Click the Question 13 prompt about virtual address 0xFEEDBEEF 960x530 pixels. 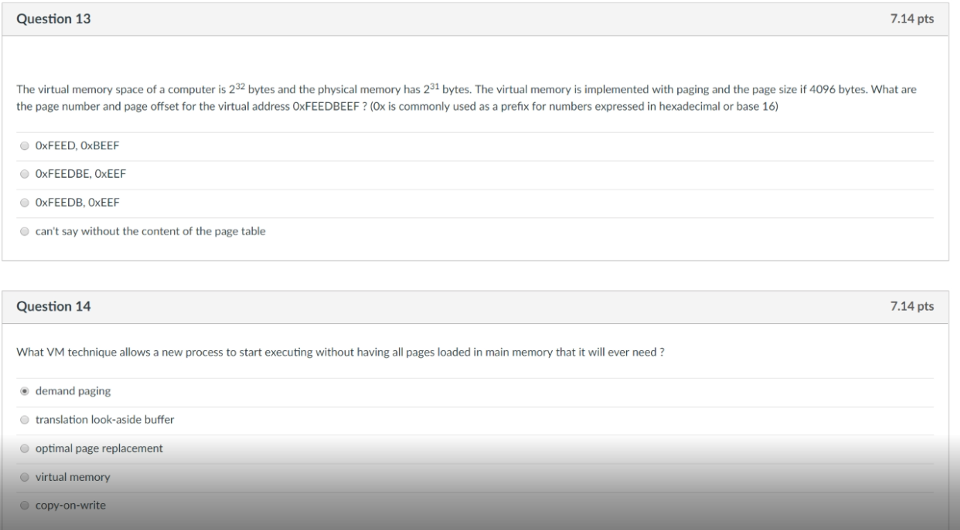(467, 98)
